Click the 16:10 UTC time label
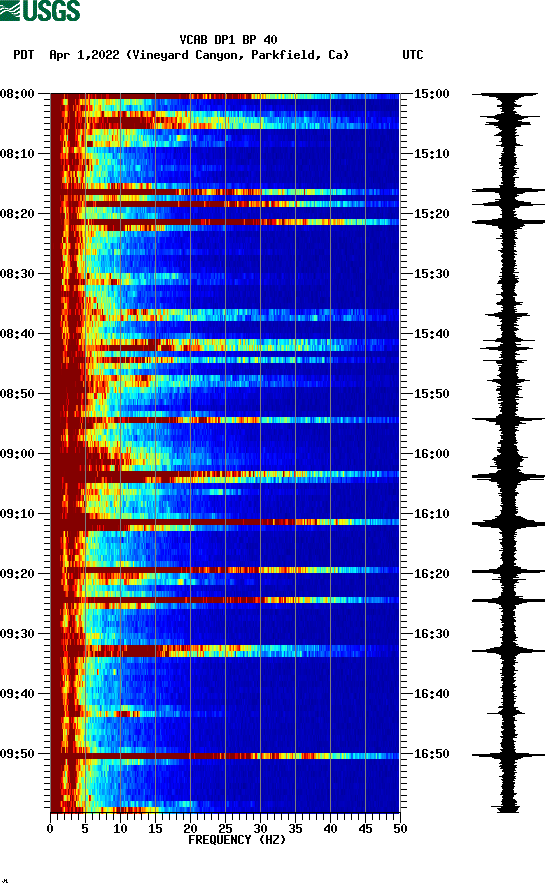This screenshot has height=892, width=552. click(x=431, y=514)
